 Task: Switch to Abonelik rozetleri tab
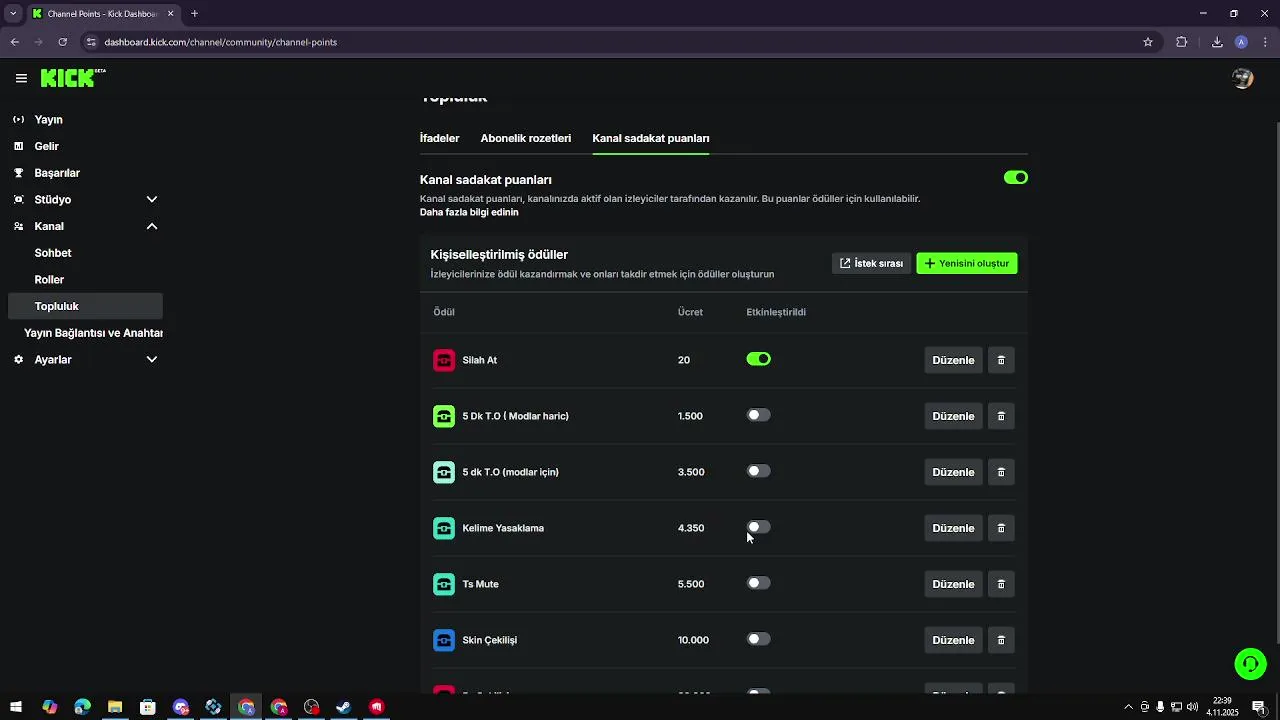(x=525, y=138)
